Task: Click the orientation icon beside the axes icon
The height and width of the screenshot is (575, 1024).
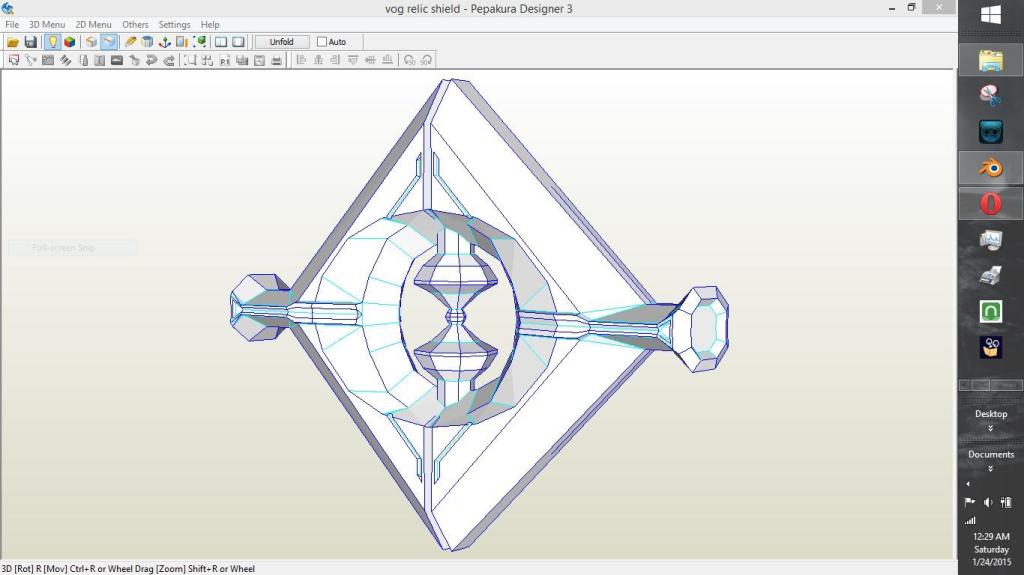Action: [182, 42]
